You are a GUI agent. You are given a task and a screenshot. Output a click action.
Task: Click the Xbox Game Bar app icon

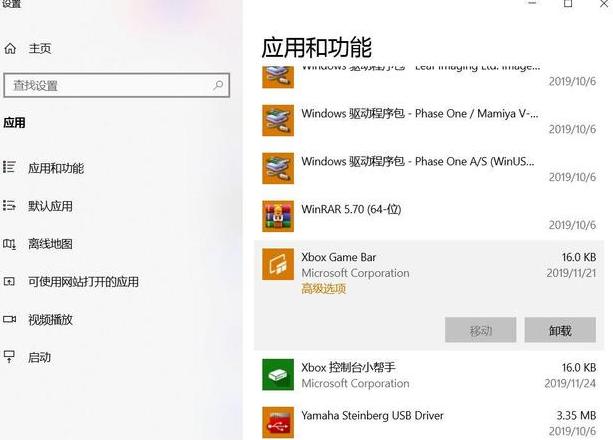pyautogui.click(x=278, y=264)
